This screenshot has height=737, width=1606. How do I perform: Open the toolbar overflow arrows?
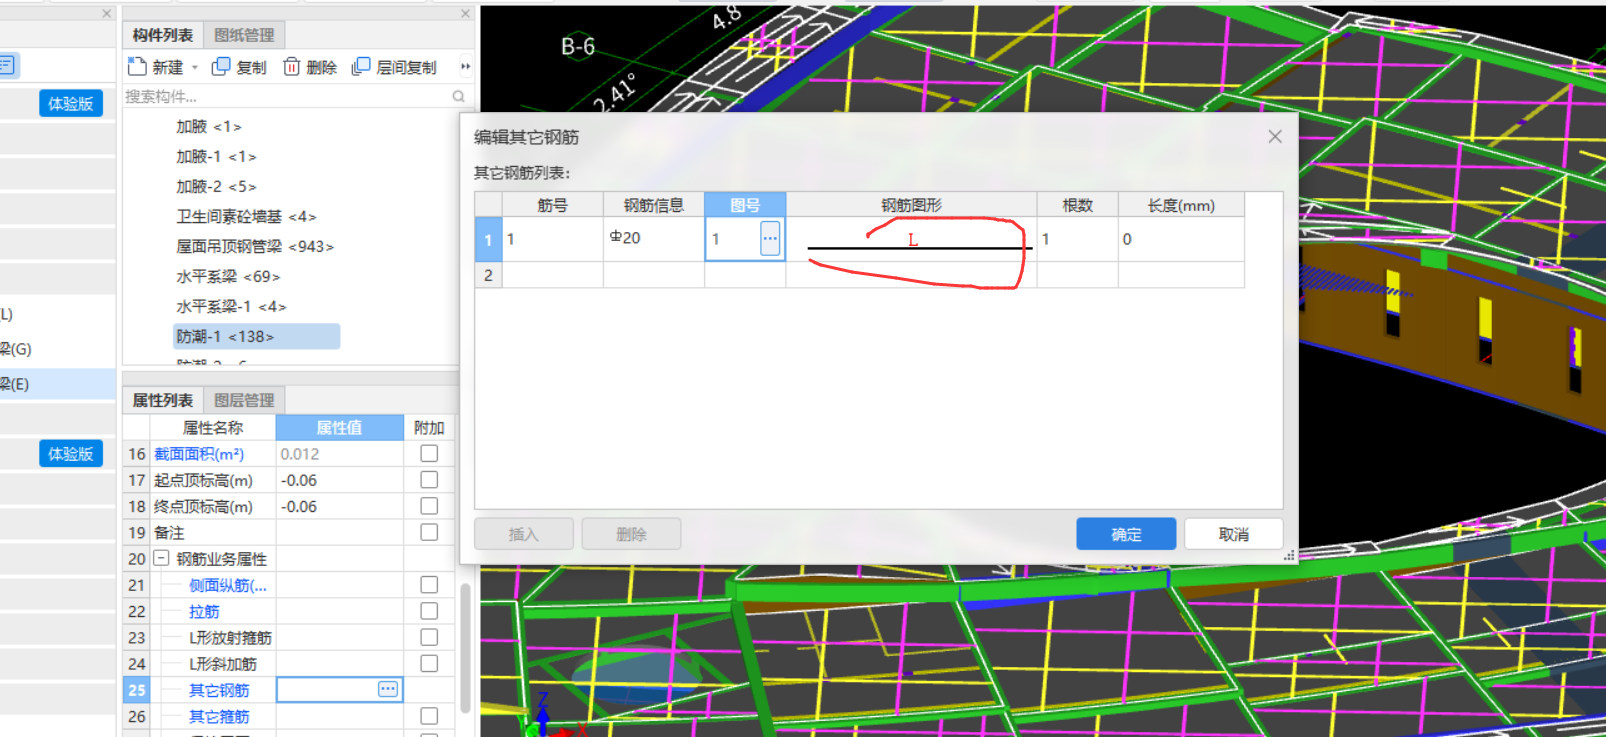[x=465, y=67]
